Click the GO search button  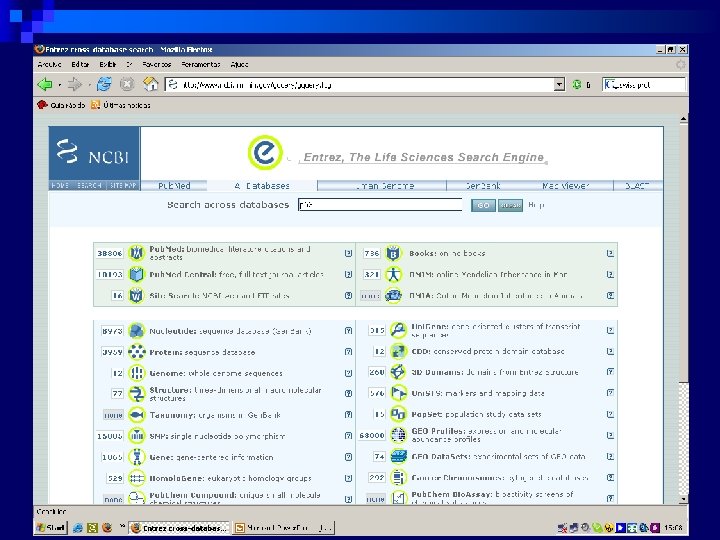482,205
